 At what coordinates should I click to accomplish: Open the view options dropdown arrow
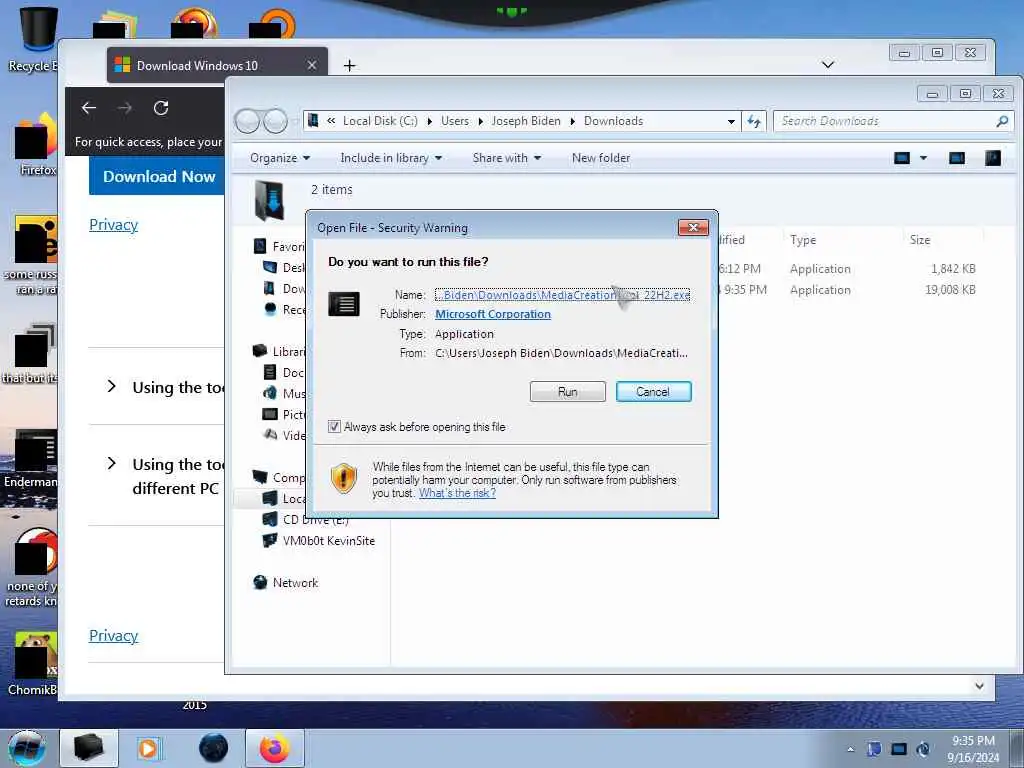(x=923, y=158)
